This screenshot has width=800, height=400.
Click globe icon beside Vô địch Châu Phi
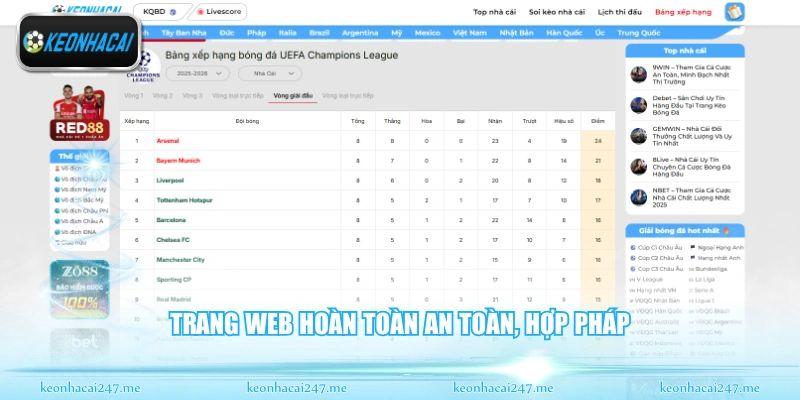click(57, 211)
